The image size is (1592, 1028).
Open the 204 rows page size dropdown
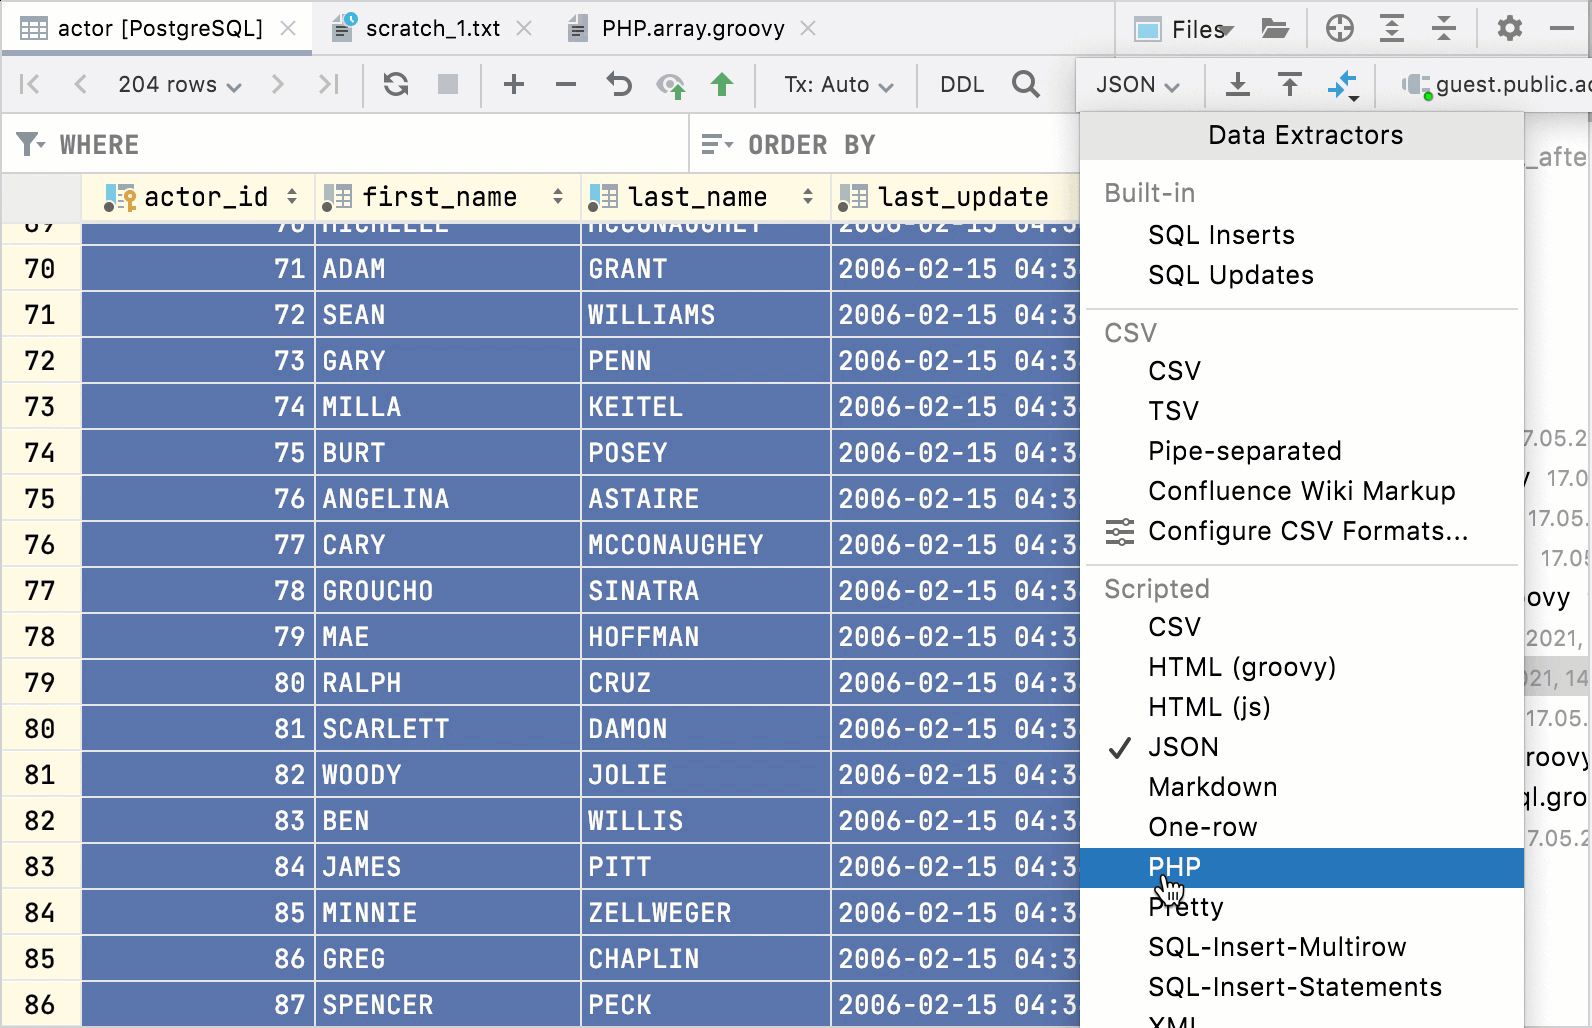(179, 85)
